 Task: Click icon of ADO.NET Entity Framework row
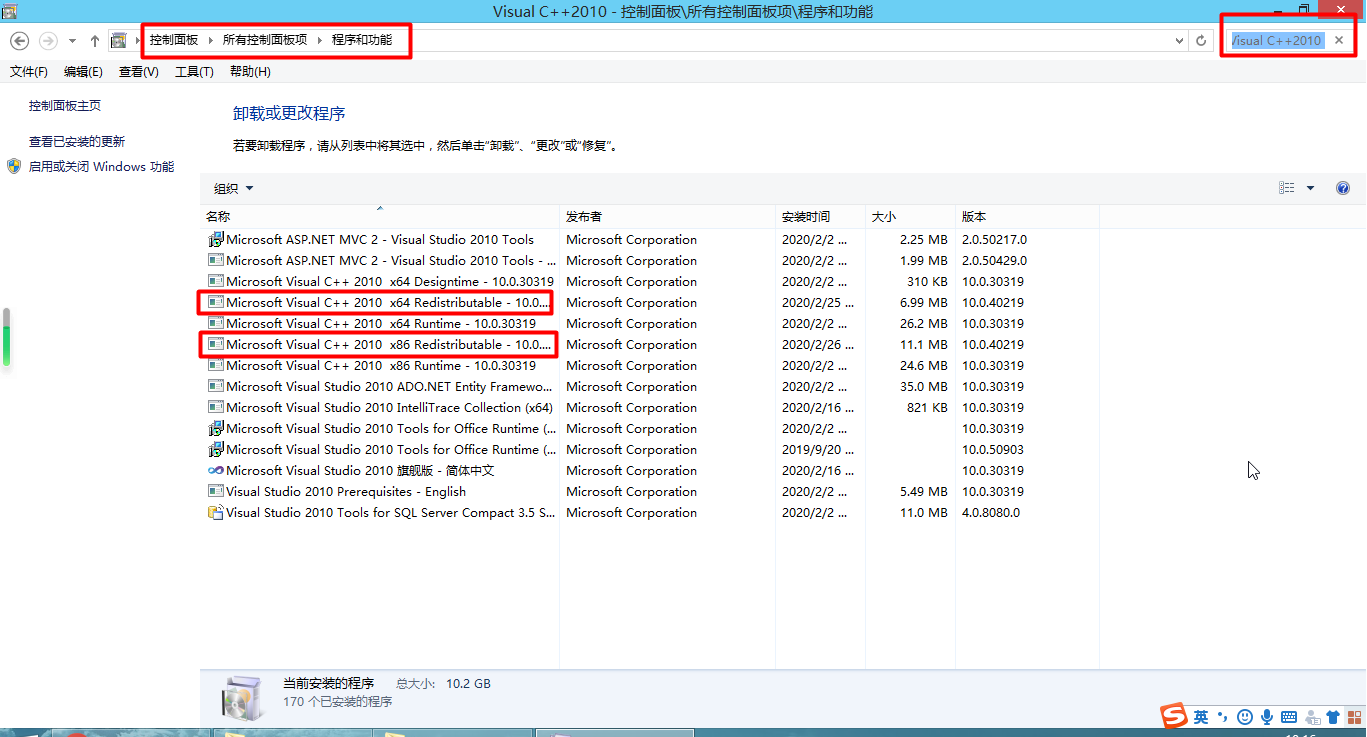(215, 387)
